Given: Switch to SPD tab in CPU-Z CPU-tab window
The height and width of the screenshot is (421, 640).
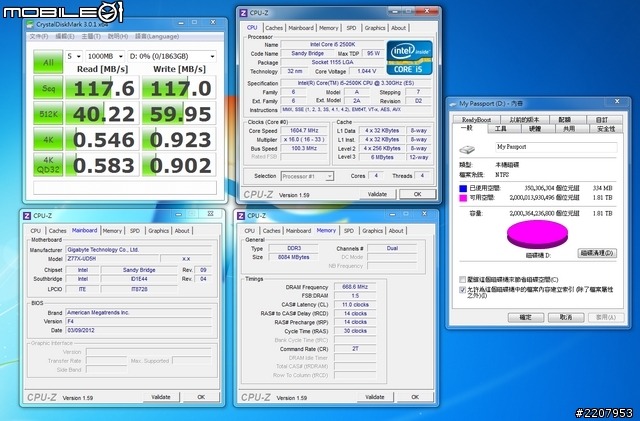Looking at the screenshot, I should [351, 28].
